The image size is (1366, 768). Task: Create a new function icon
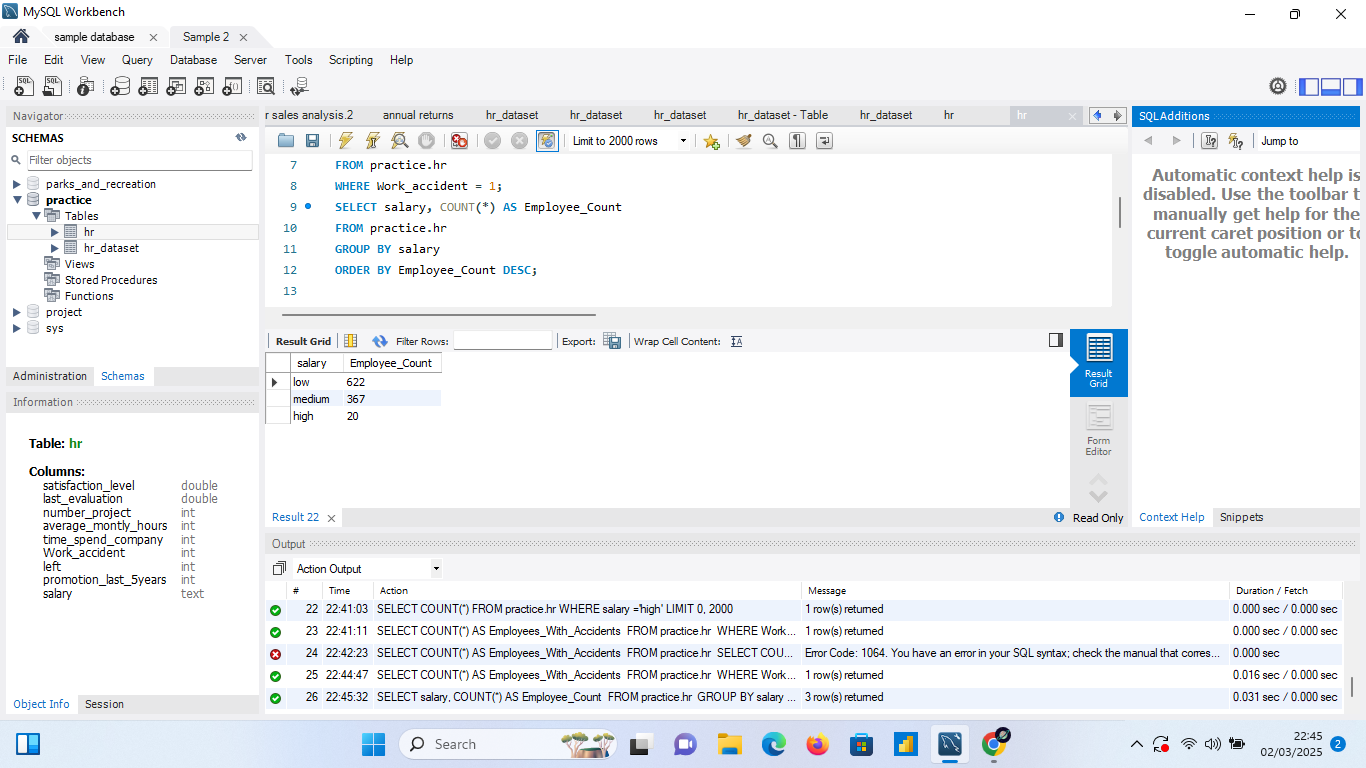pos(232,87)
